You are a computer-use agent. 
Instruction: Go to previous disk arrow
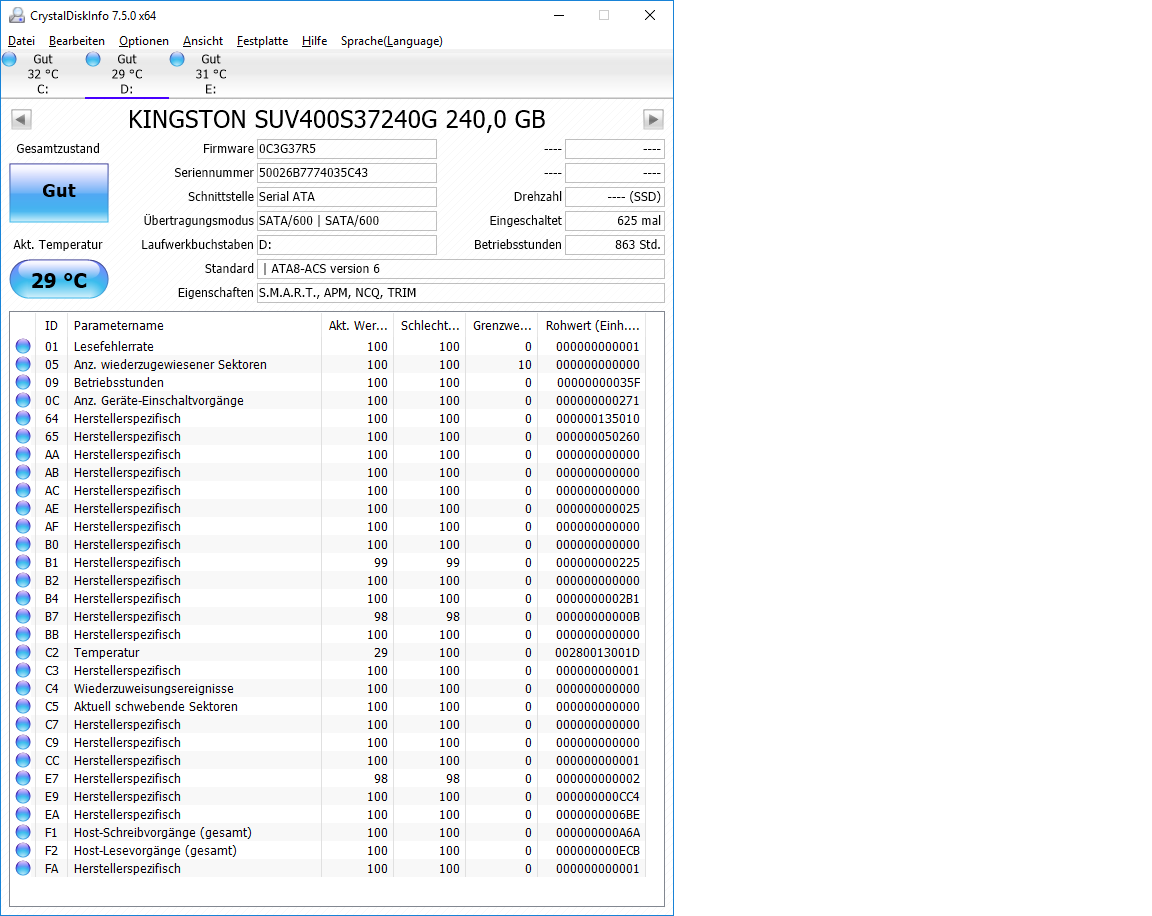(x=21, y=119)
